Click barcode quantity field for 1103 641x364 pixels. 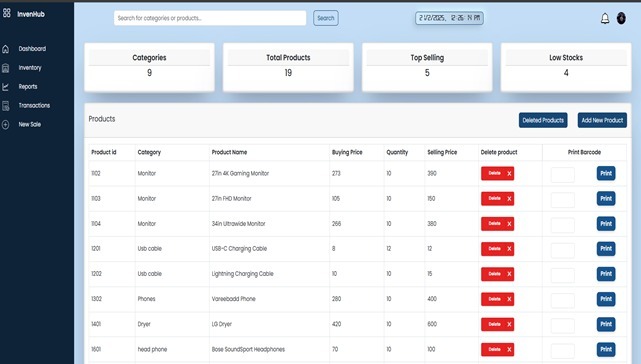563,200
